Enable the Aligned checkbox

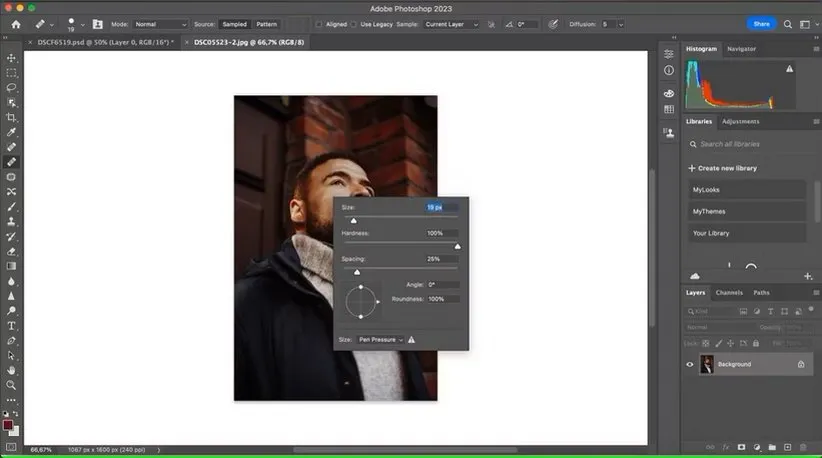tap(319, 24)
